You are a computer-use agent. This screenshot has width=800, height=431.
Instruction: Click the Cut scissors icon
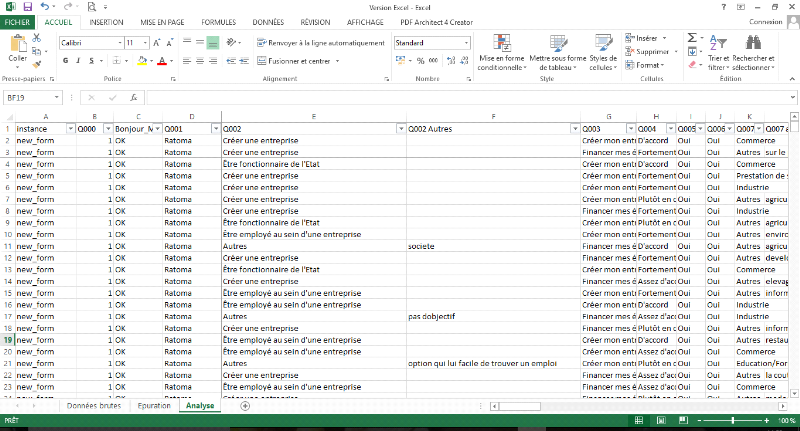point(37,38)
